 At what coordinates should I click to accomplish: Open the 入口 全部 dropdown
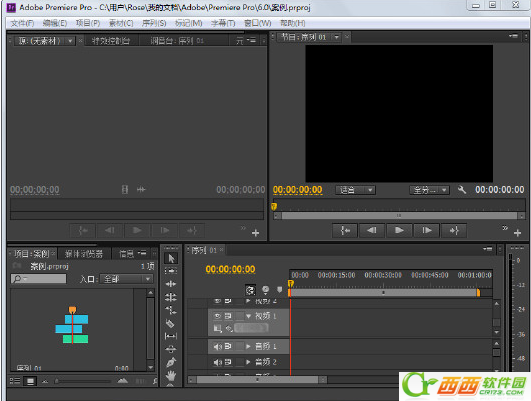point(126,279)
